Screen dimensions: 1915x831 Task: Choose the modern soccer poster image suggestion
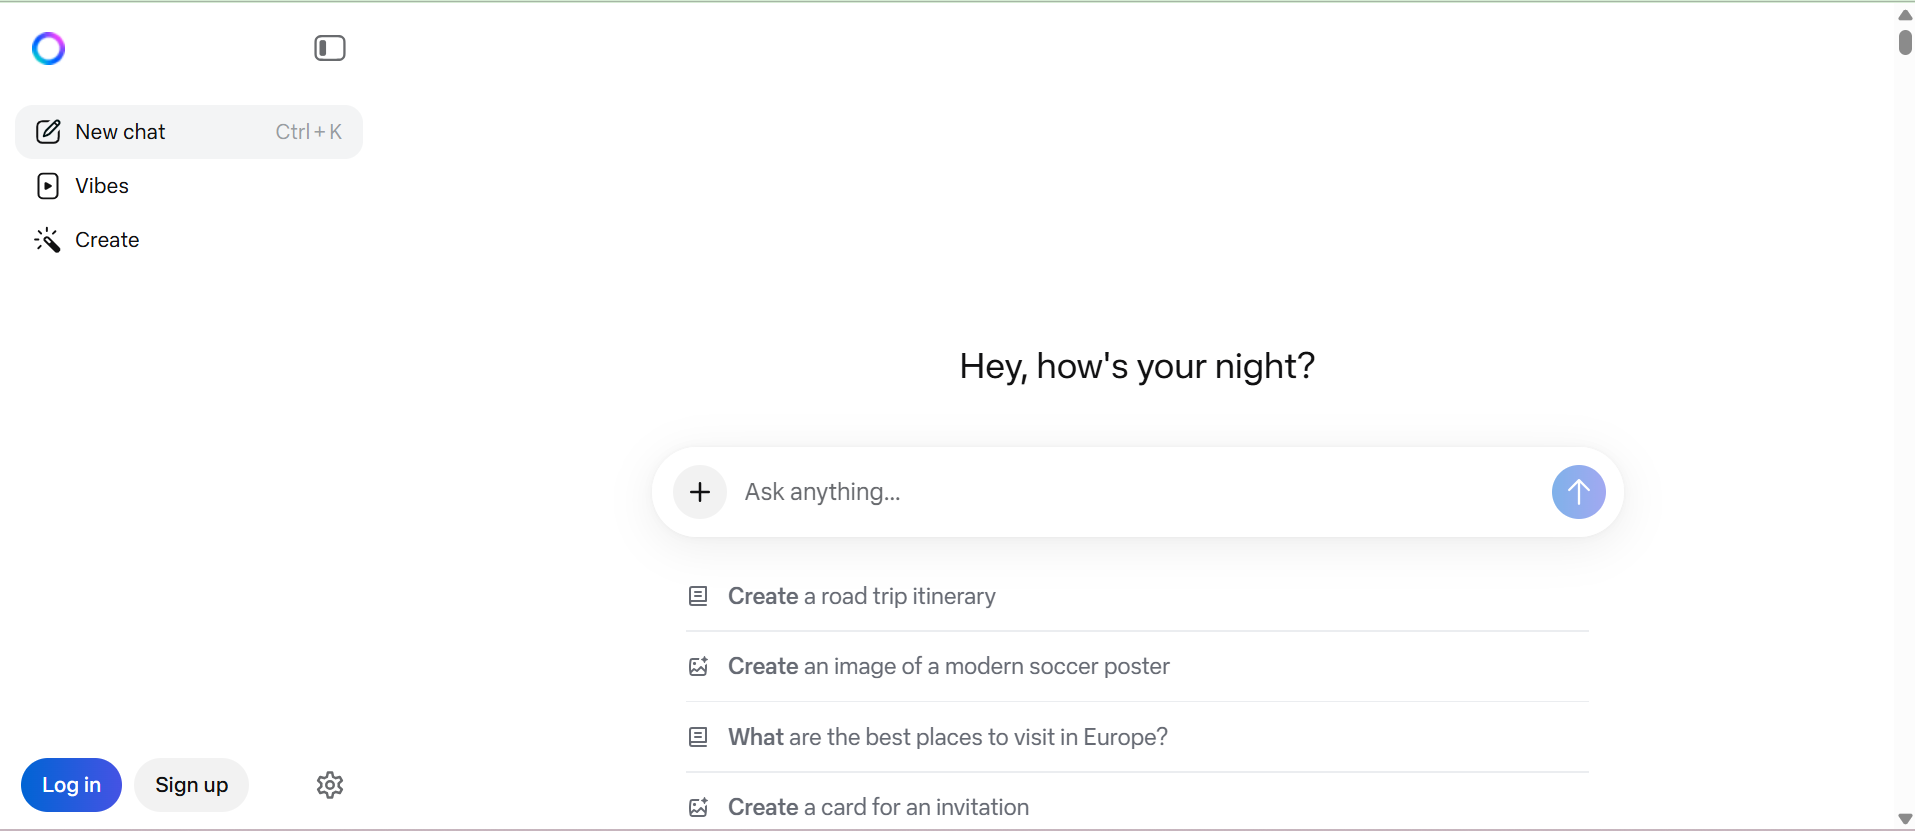(1137, 666)
